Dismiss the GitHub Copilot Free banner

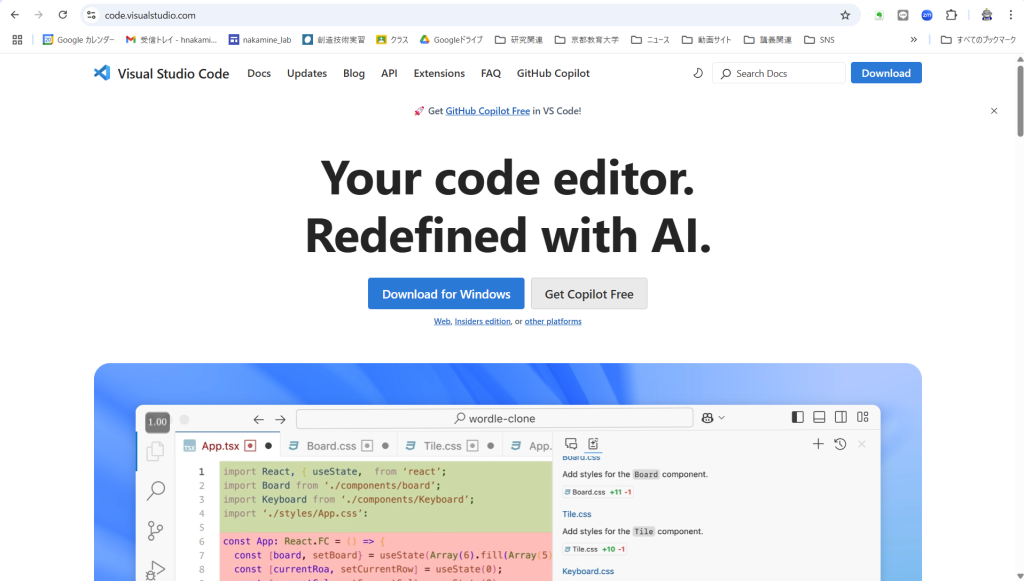pyautogui.click(x=993, y=111)
